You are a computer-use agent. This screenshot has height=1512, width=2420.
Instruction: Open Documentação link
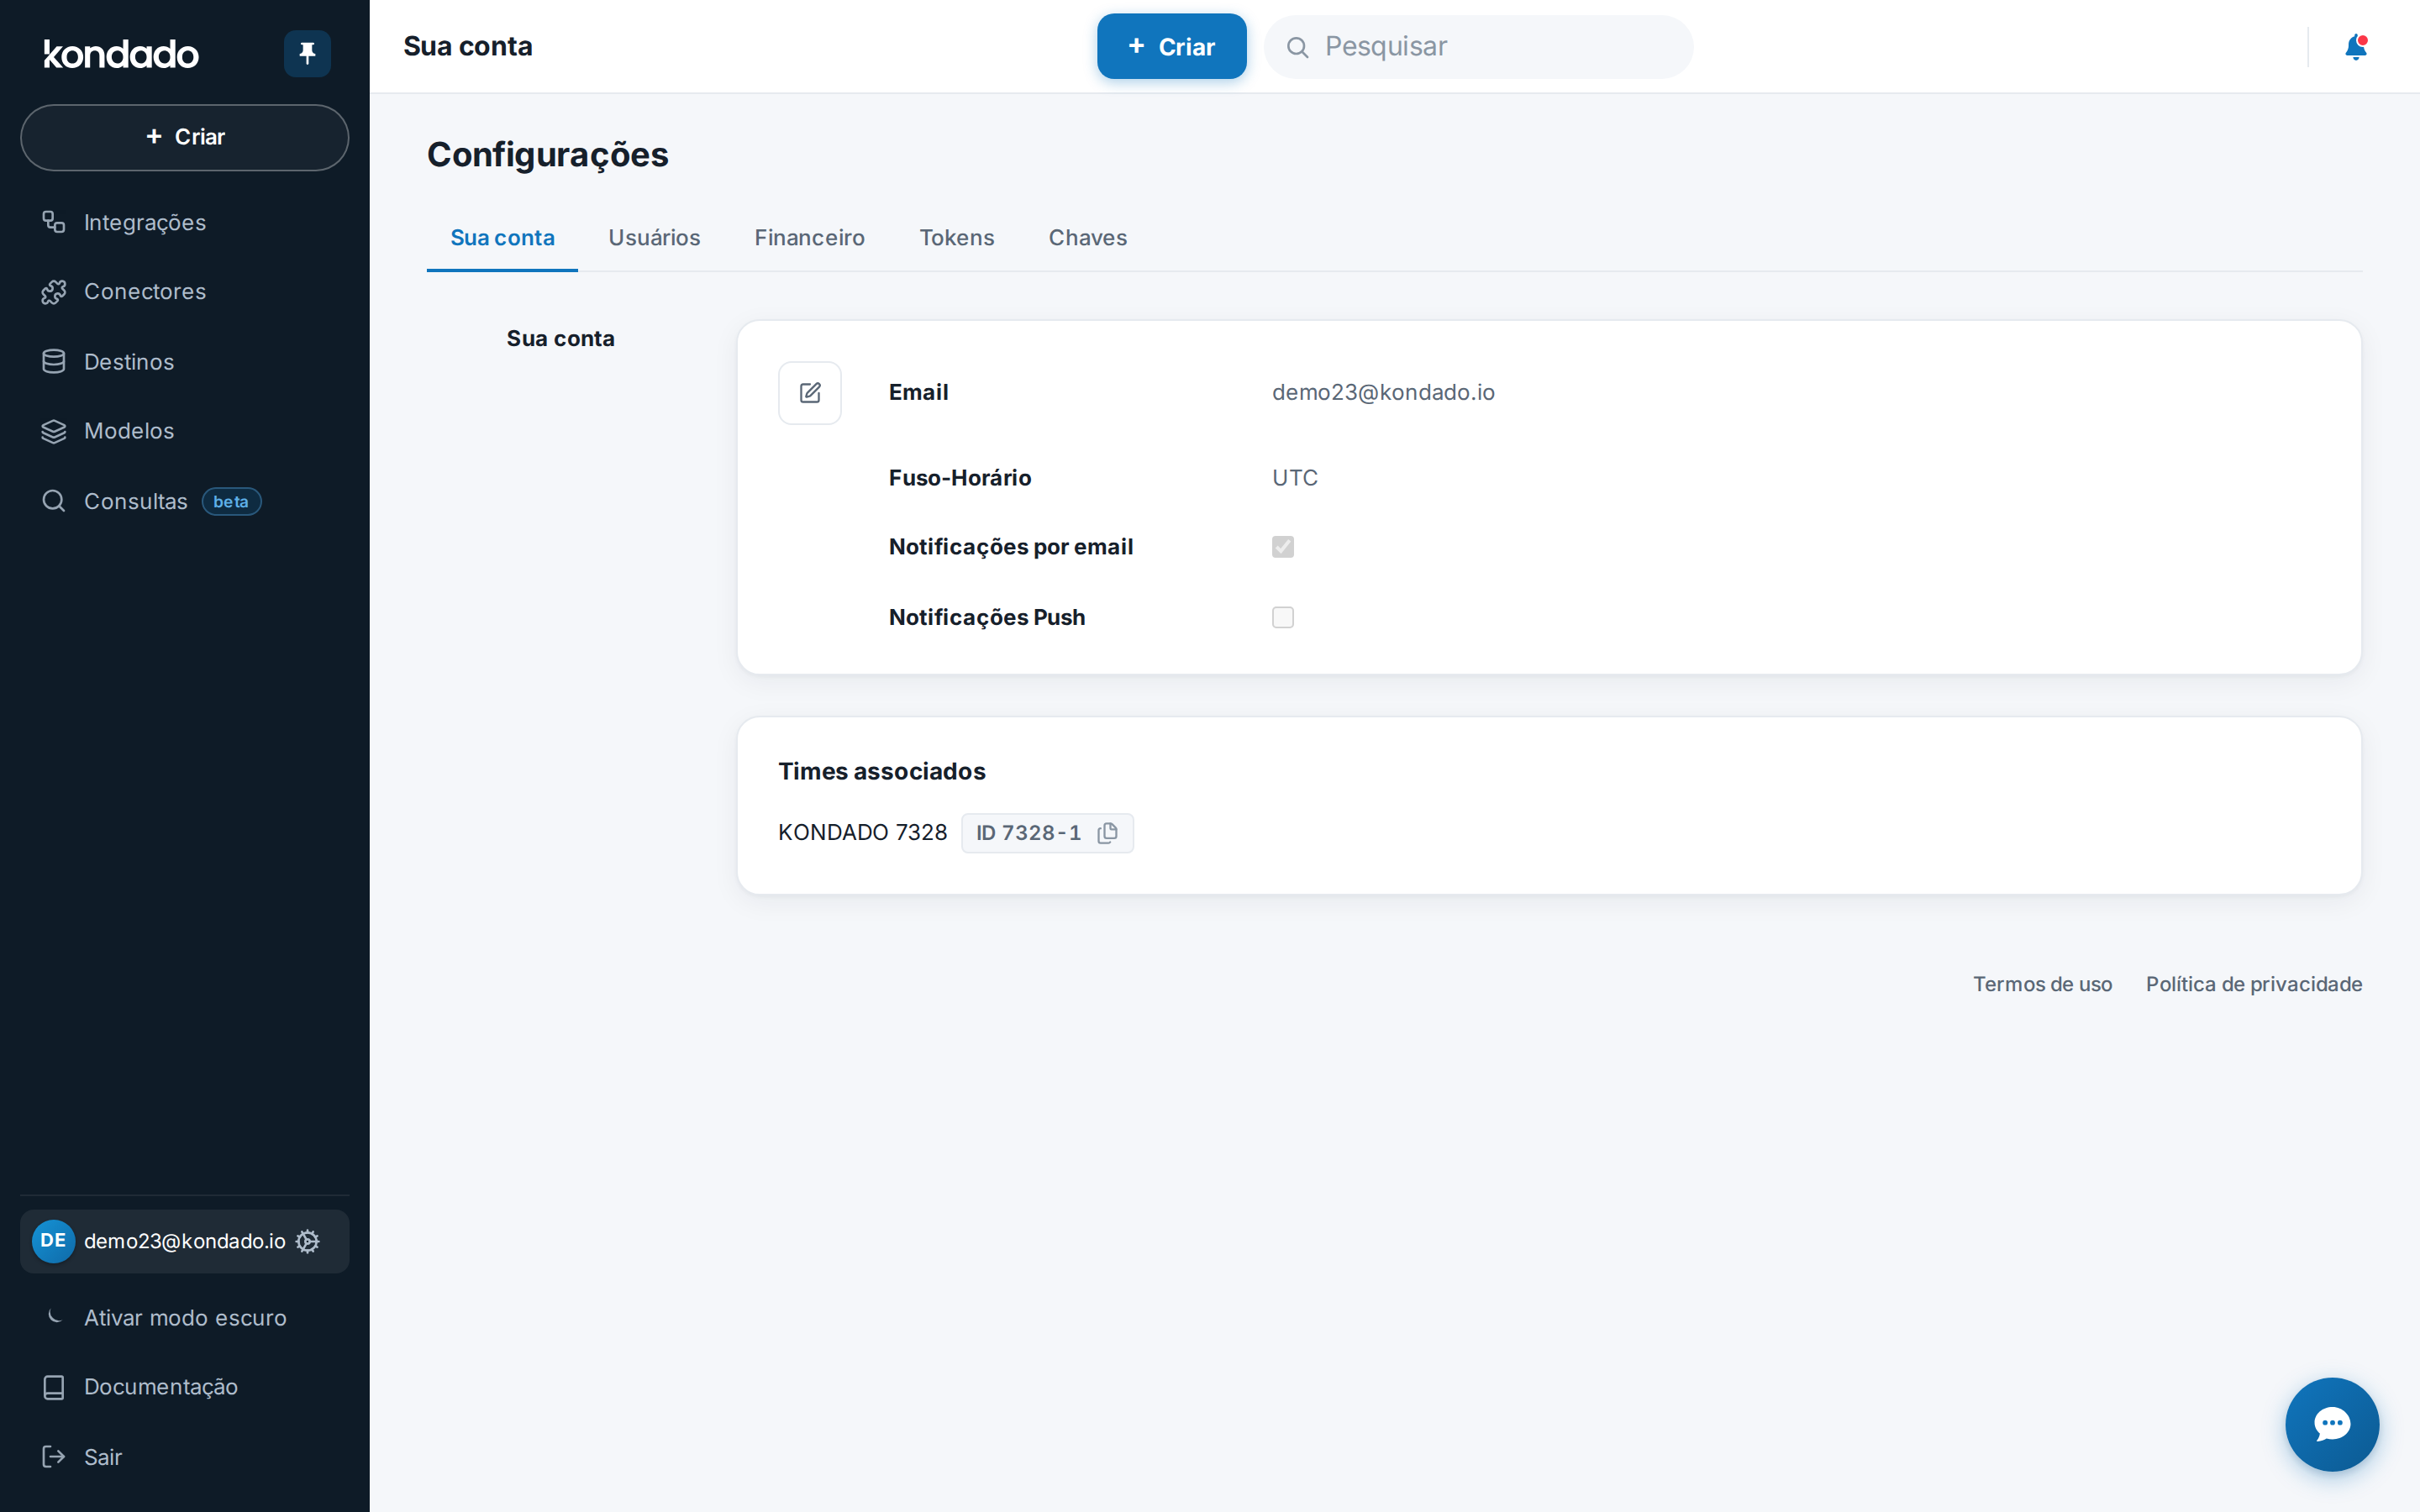point(185,1387)
